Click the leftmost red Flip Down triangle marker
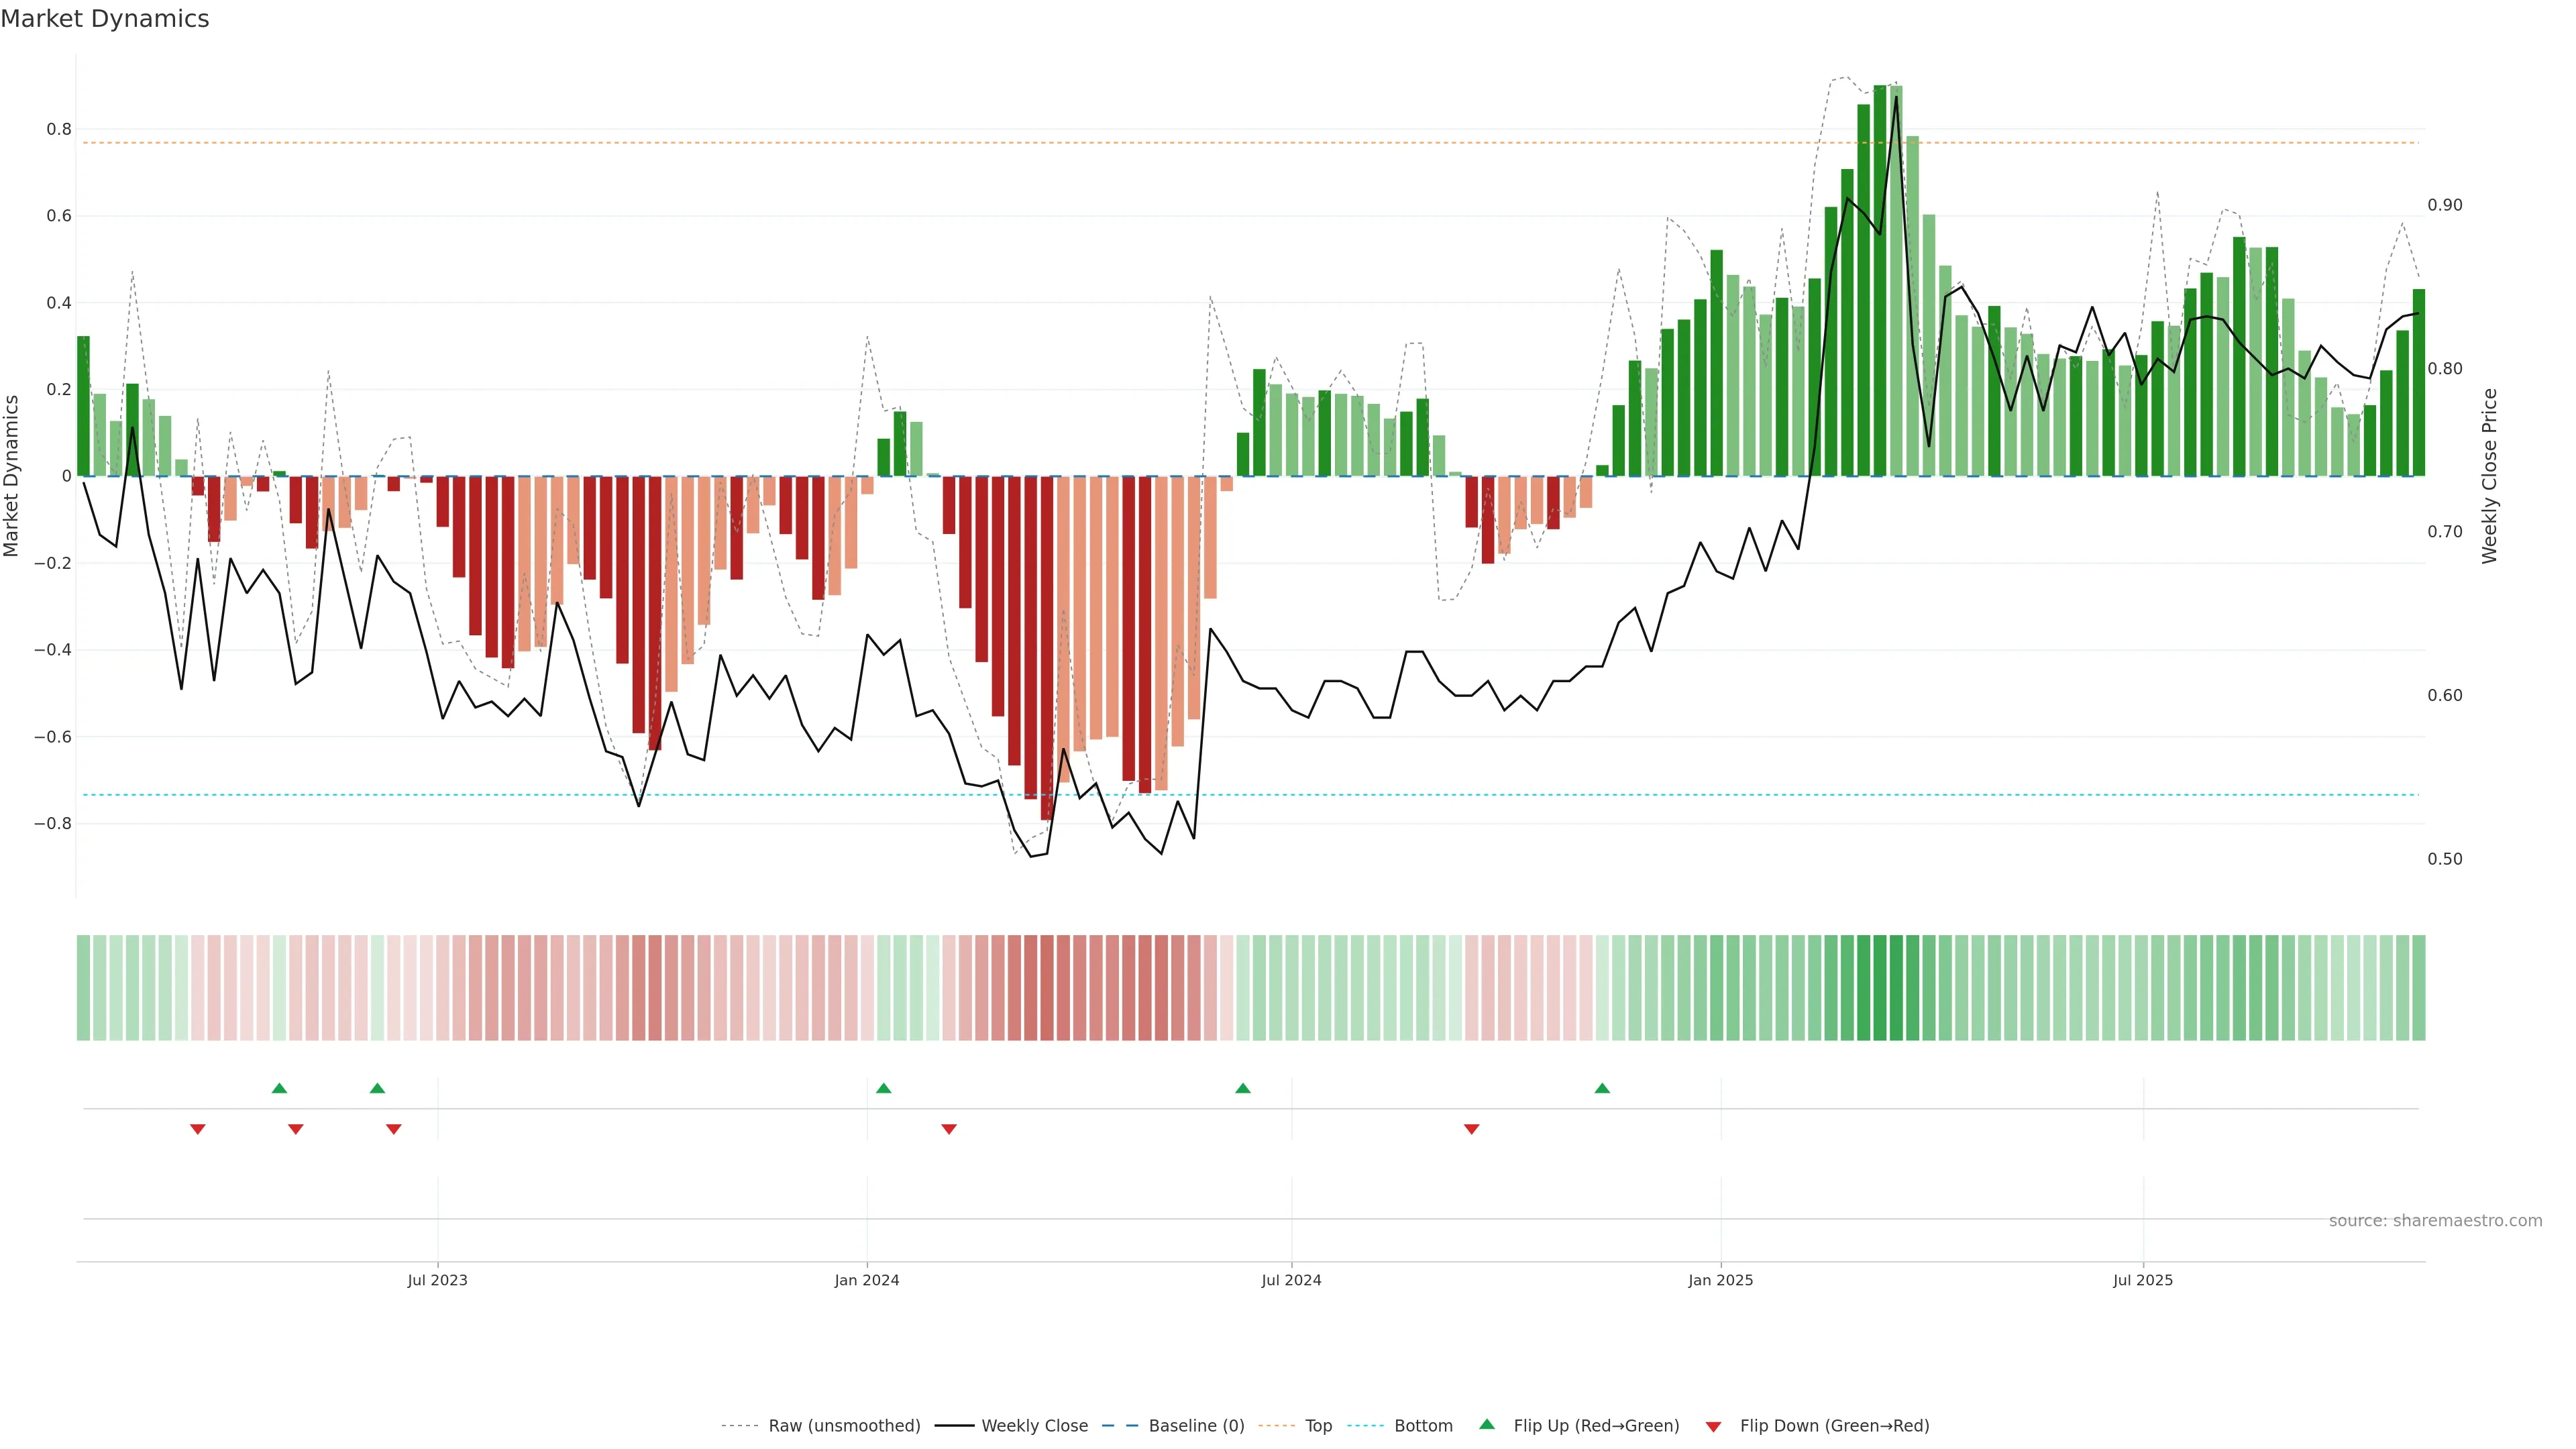 198,1129
